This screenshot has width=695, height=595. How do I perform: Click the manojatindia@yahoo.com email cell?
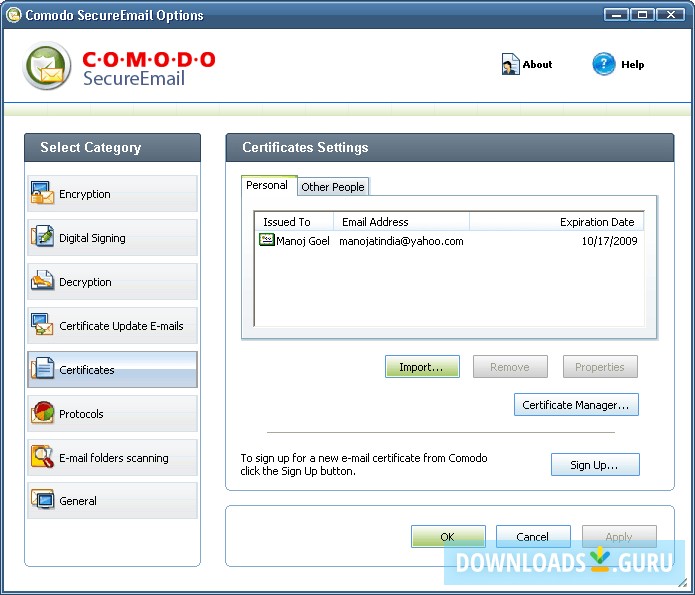(401, 241)
